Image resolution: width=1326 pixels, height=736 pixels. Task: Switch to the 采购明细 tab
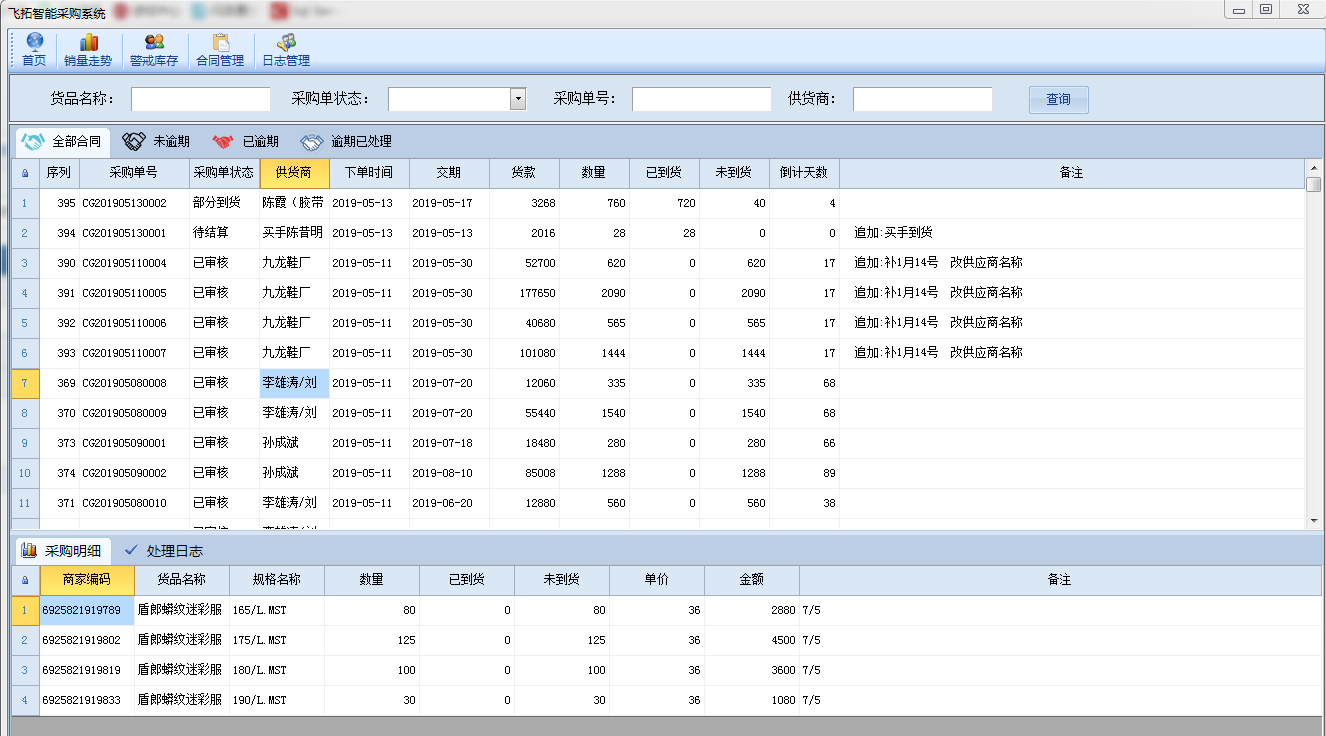click(x=62, y=550)
